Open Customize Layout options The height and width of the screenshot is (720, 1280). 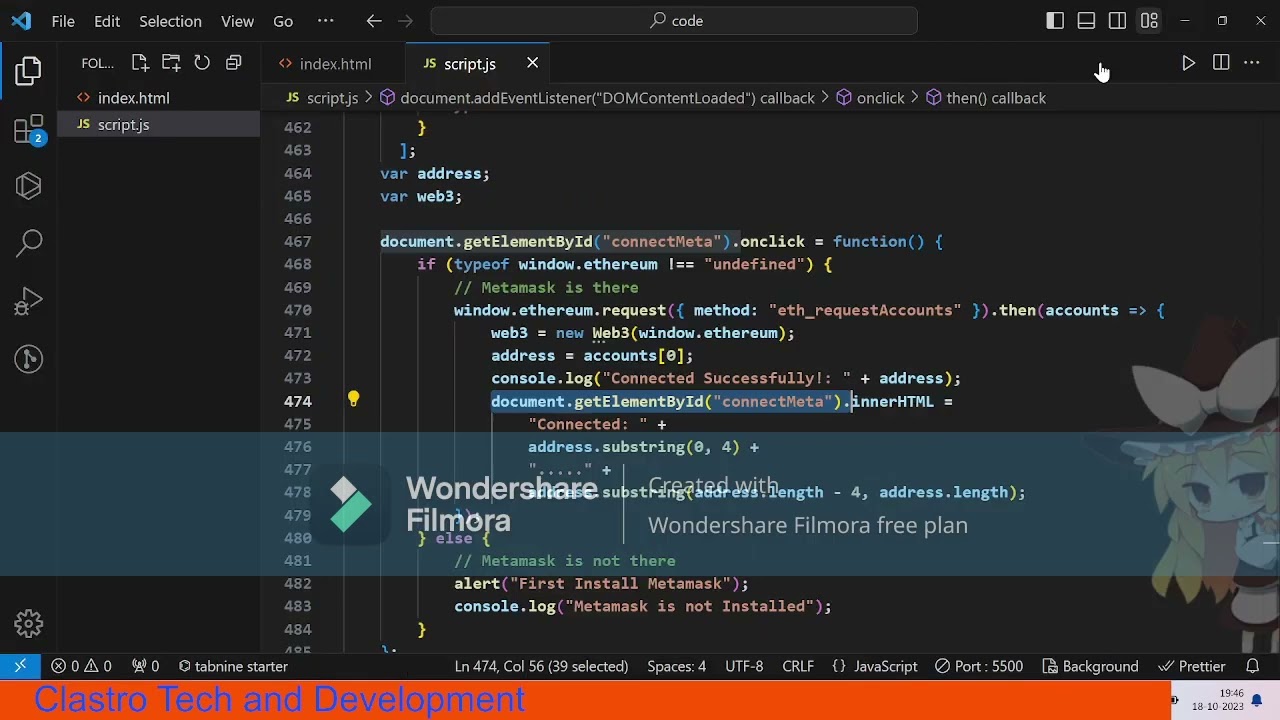pyautogui.click(x=1149, y=21)
